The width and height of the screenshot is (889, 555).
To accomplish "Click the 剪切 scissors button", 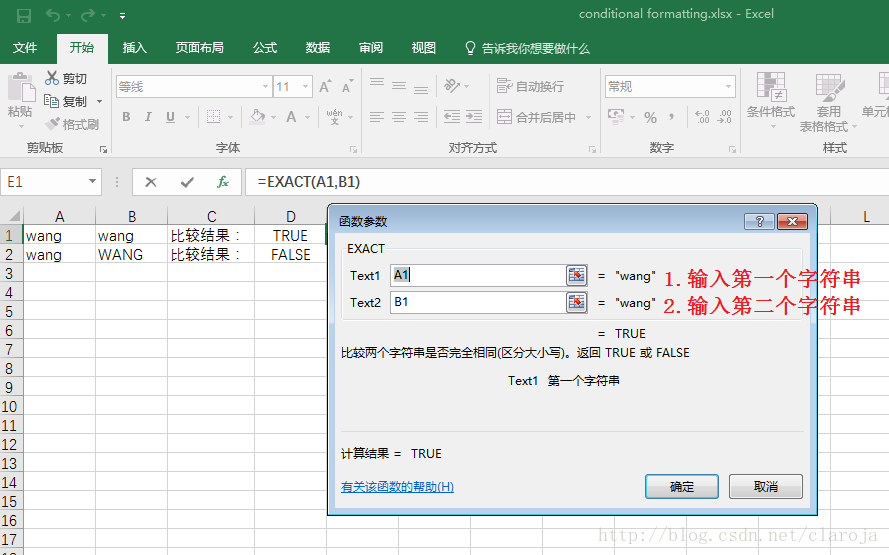I will 66,78.
